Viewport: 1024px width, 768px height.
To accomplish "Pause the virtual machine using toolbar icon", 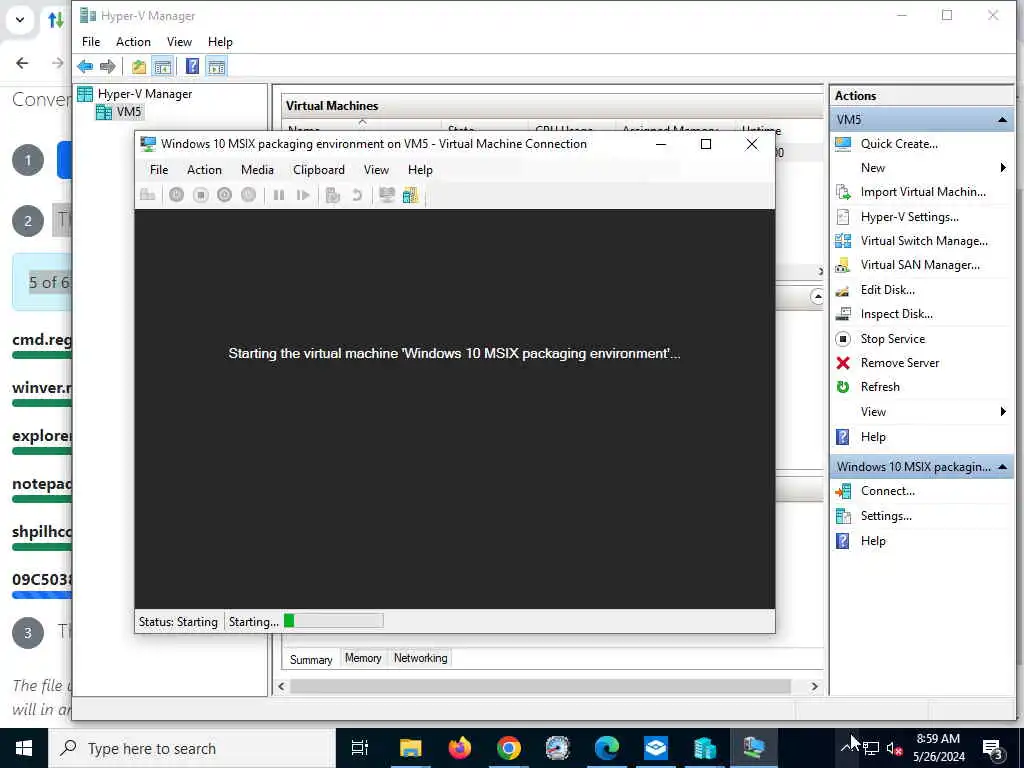I will (x=279, y=195).
